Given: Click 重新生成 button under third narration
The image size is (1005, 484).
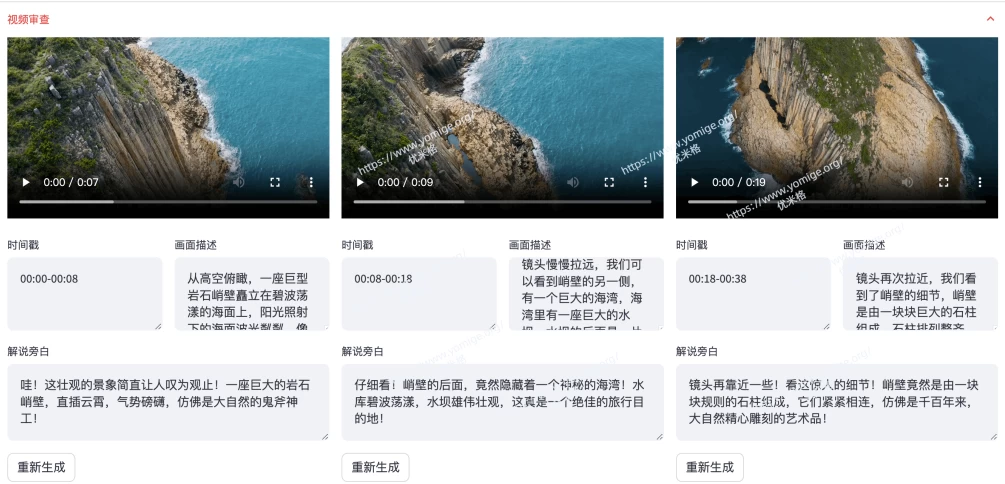Looking at the screenshot, I should (709, 467).
